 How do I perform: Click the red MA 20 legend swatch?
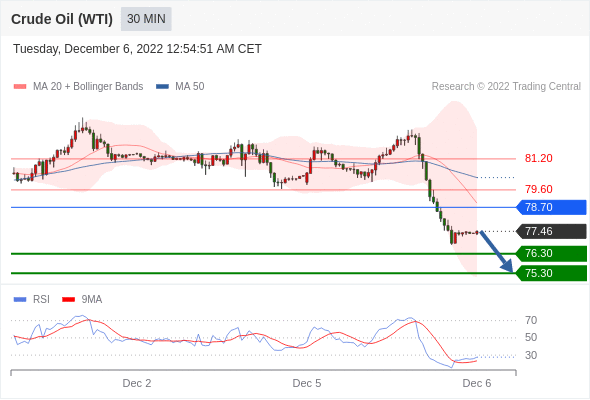(x=20, y=87)
